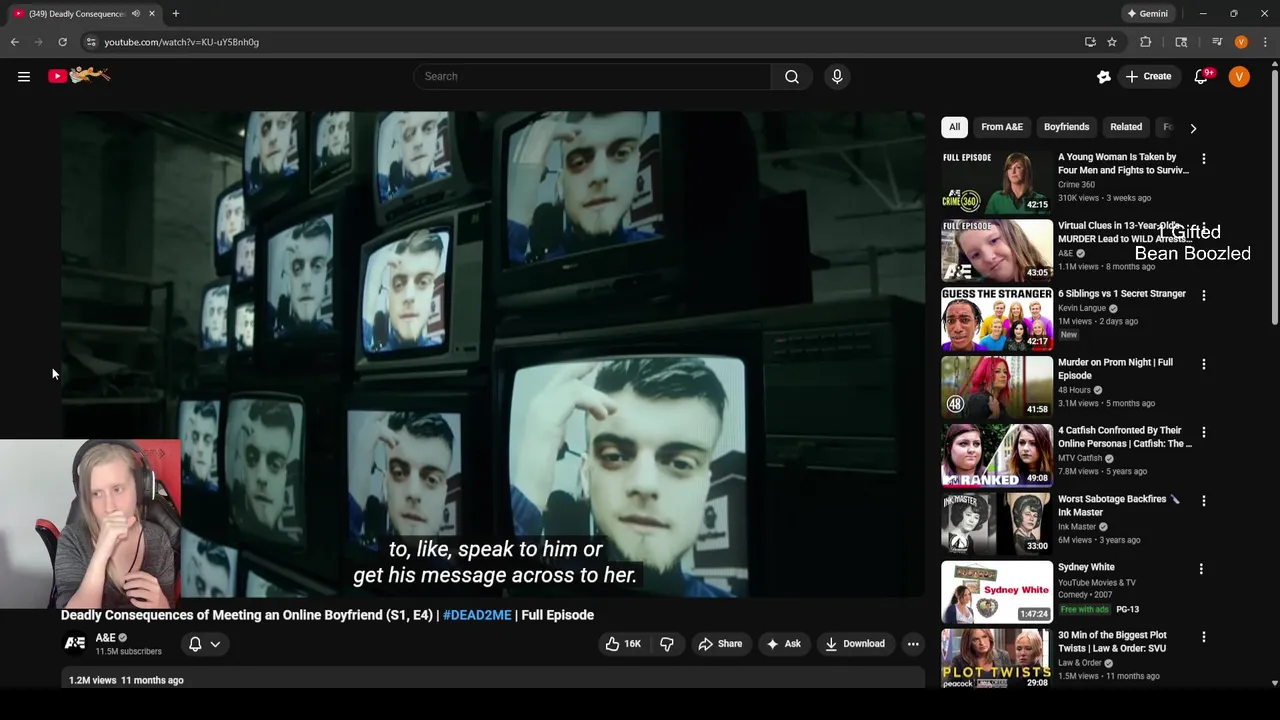Open the A&E channel avatar
Screen dimensions: 1280x720
pos(75,643)
